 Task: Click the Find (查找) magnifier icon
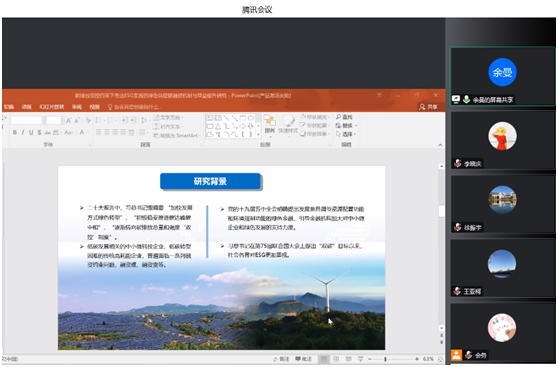coord(338,117)
